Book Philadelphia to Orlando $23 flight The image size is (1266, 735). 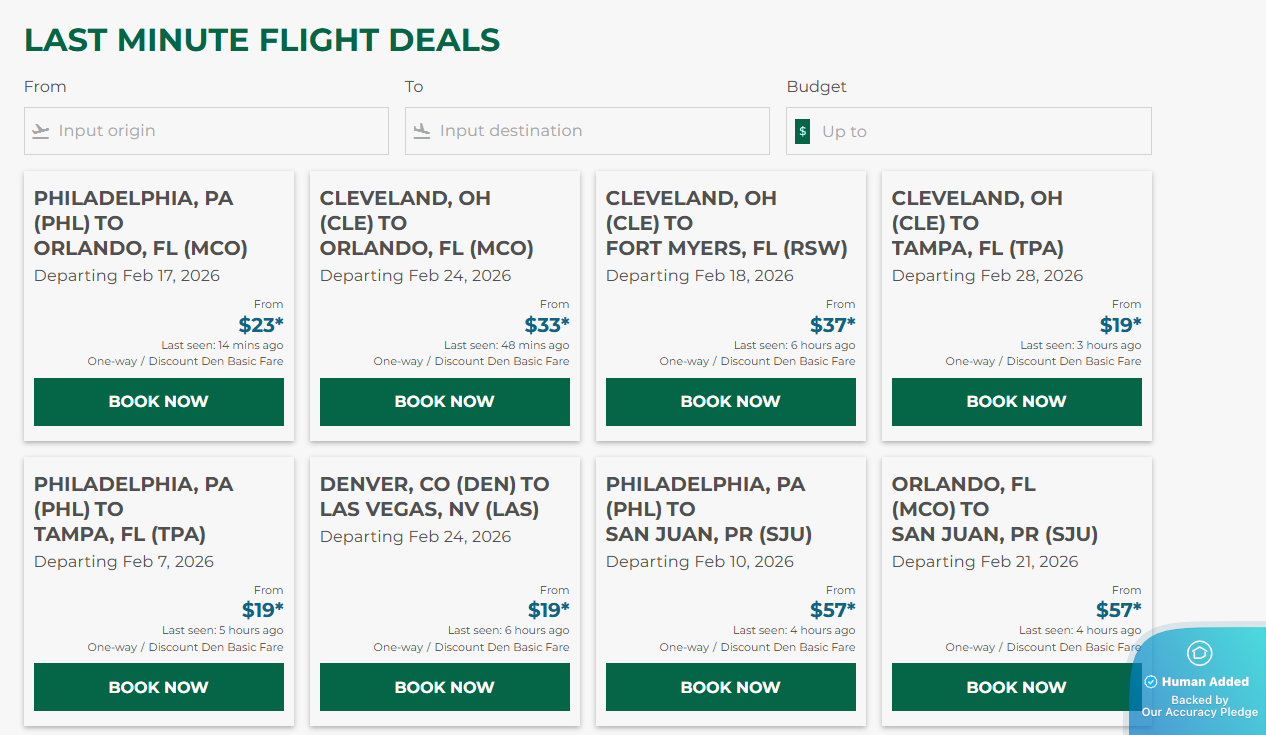(159, 402)
